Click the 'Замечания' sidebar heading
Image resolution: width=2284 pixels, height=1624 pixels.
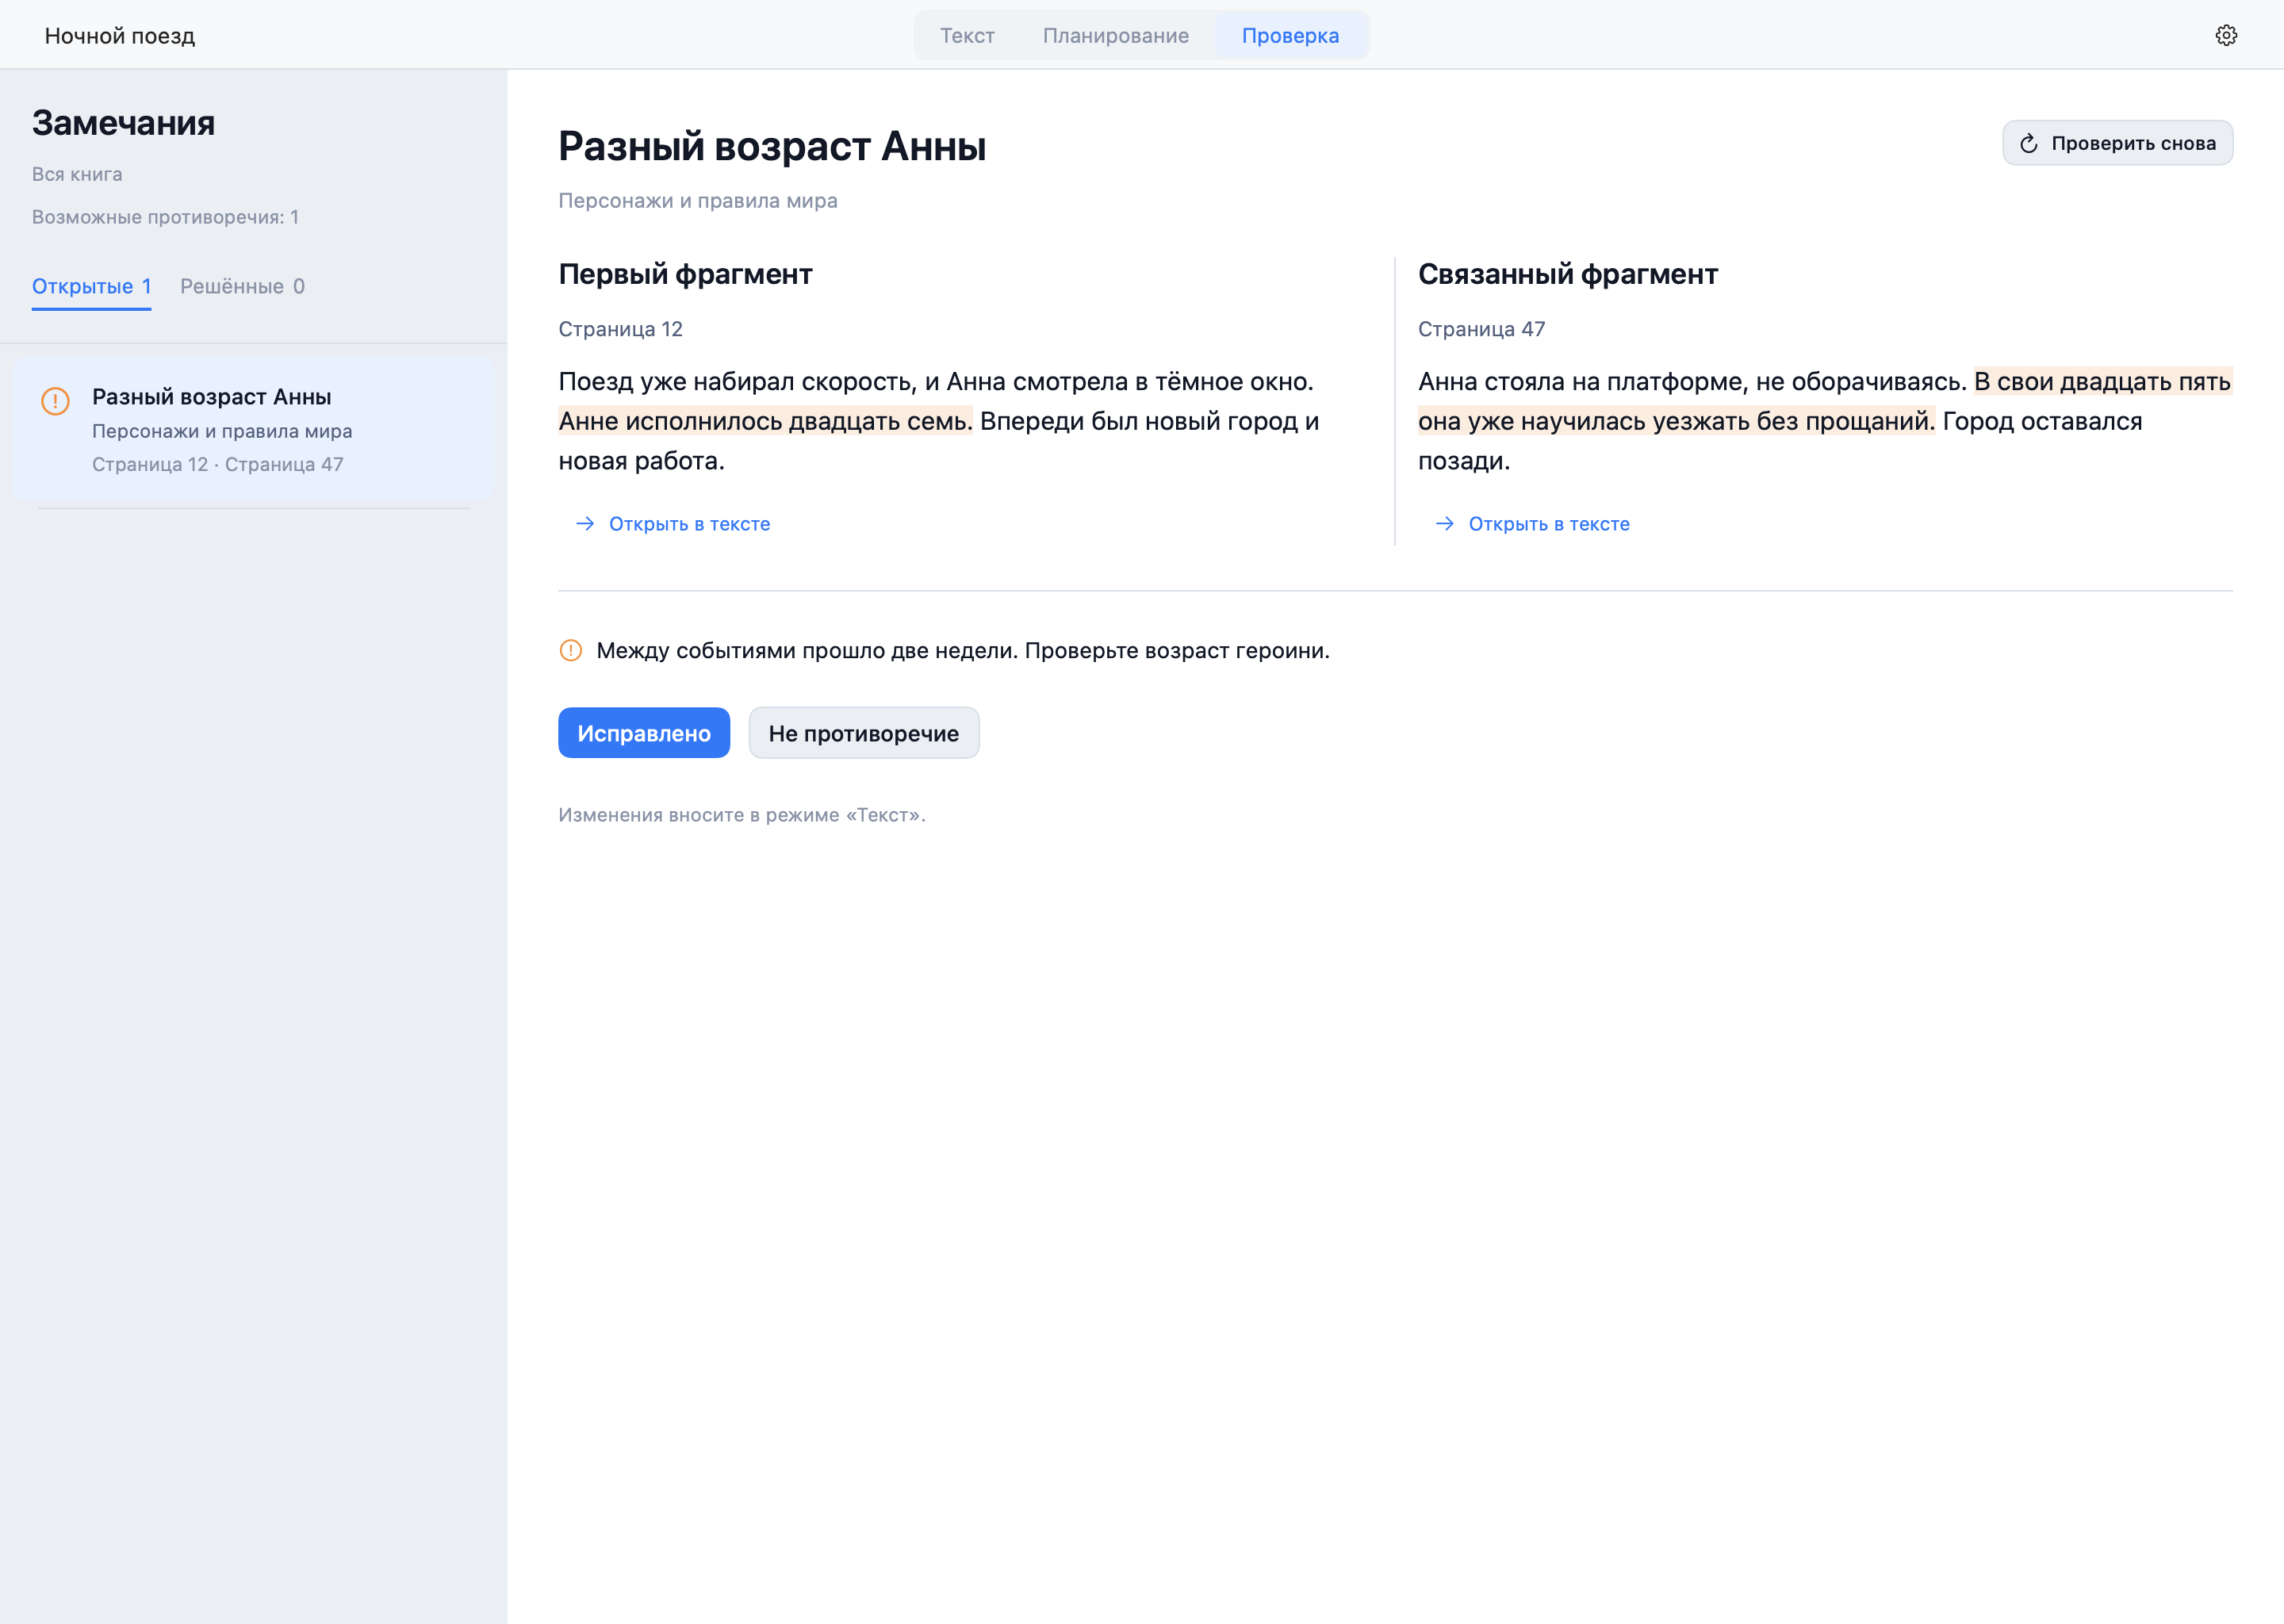(x=123, y=123)
